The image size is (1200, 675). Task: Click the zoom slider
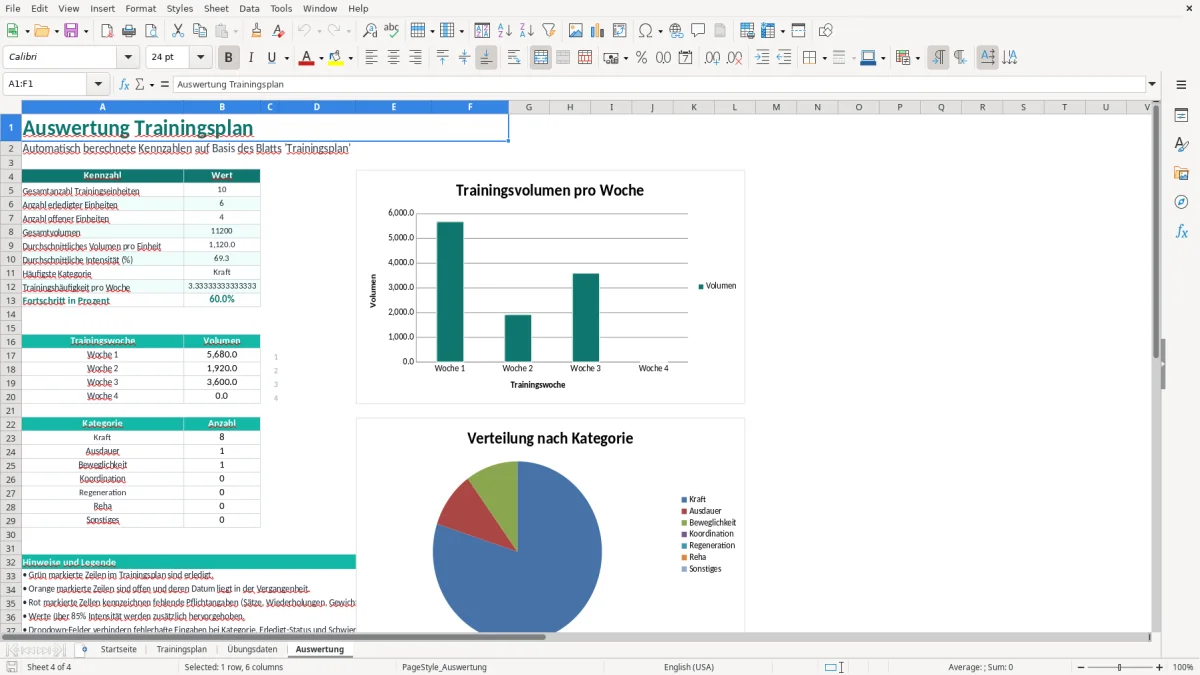pyautogui.click(x=1119, y=667)
